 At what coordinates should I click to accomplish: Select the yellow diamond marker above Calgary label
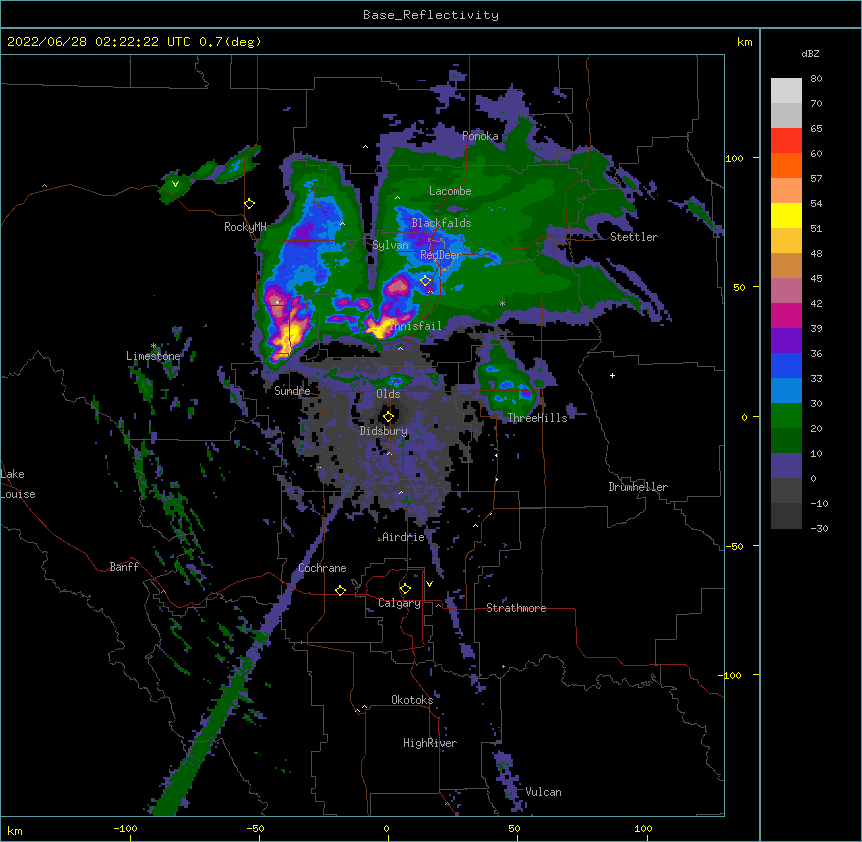click(x=405, y=589)
